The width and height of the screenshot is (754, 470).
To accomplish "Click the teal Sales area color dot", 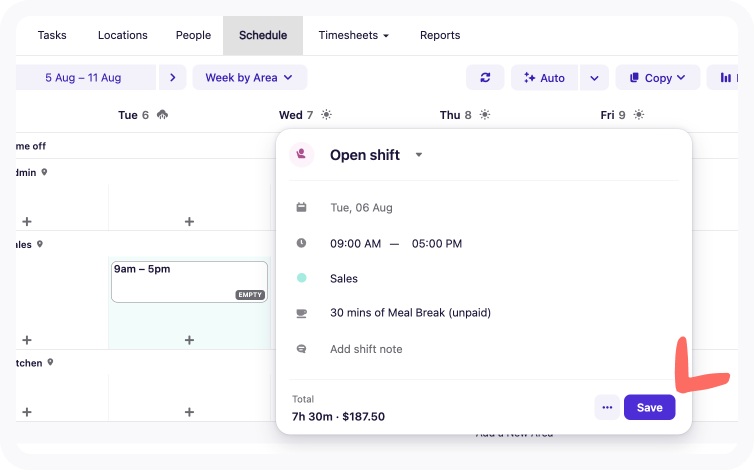I will click(x=301, y=278).
